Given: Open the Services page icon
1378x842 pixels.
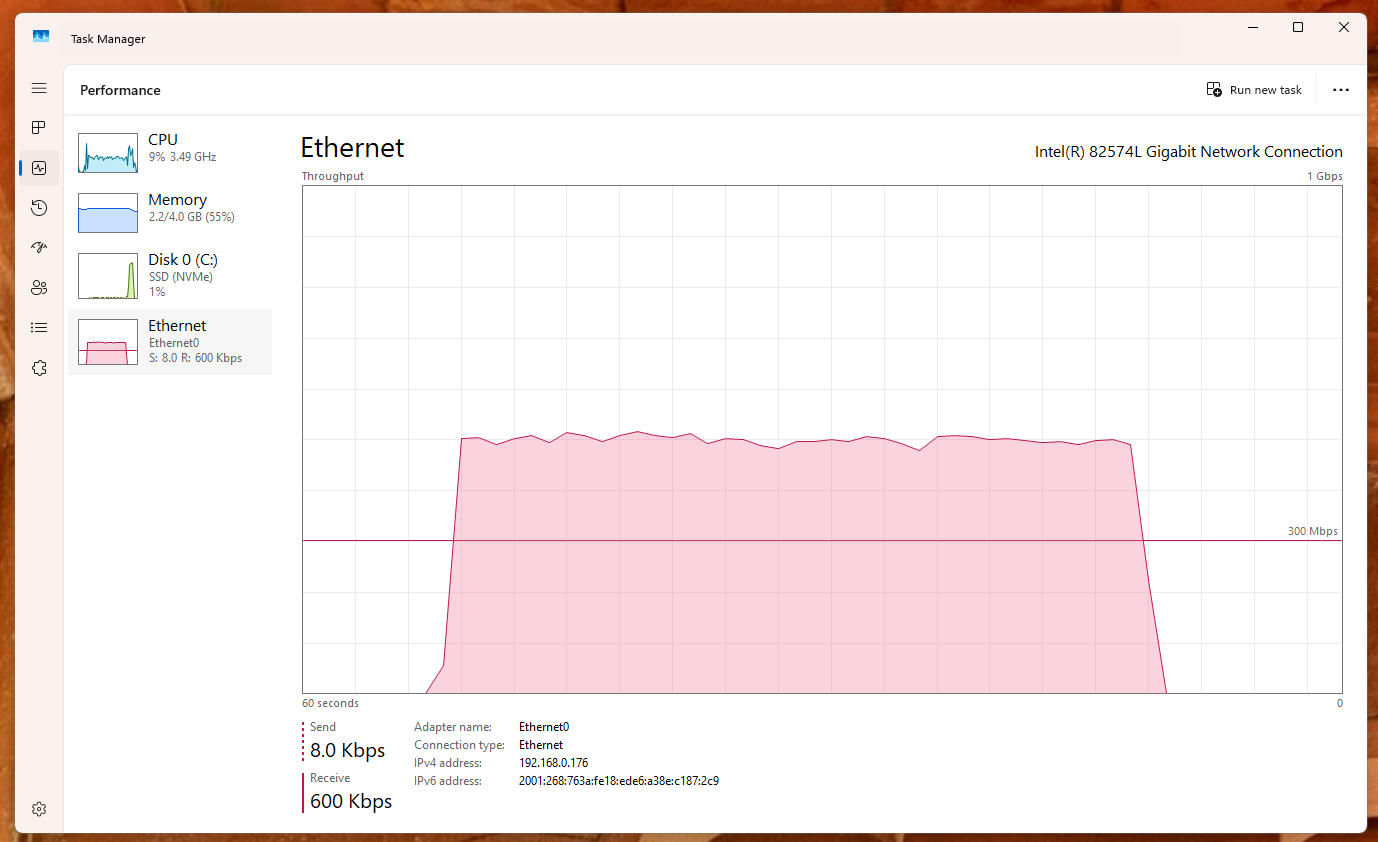Looking at the screenshot, I should point(39,368).
